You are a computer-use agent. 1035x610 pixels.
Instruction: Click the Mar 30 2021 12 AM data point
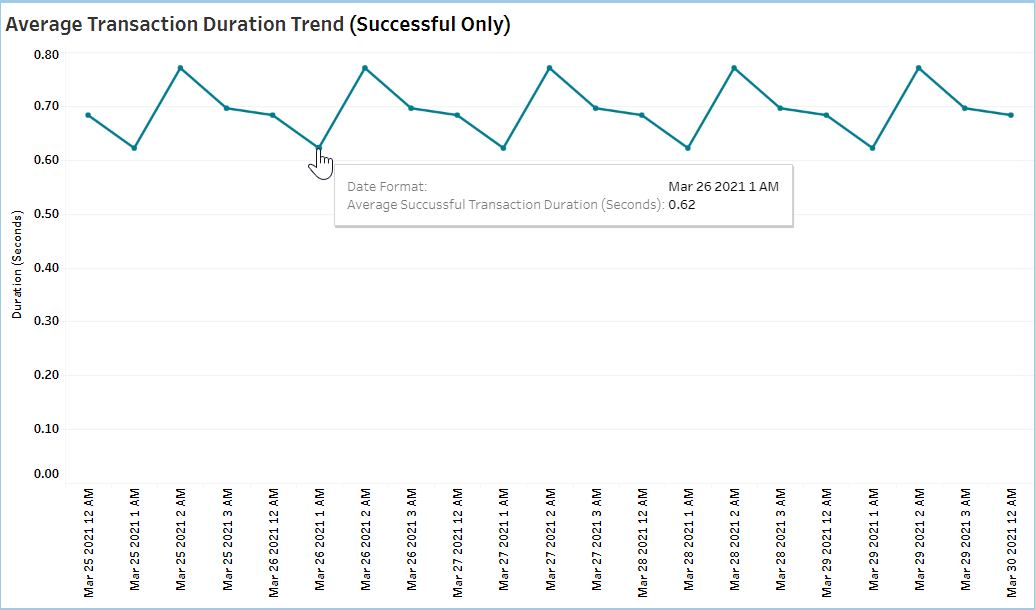[x=1011, y=115]
